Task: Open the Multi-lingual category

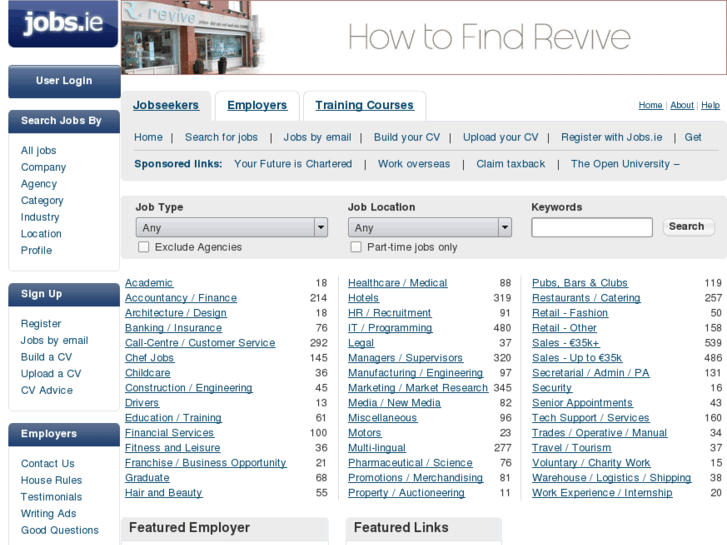Action: point(377,448)
